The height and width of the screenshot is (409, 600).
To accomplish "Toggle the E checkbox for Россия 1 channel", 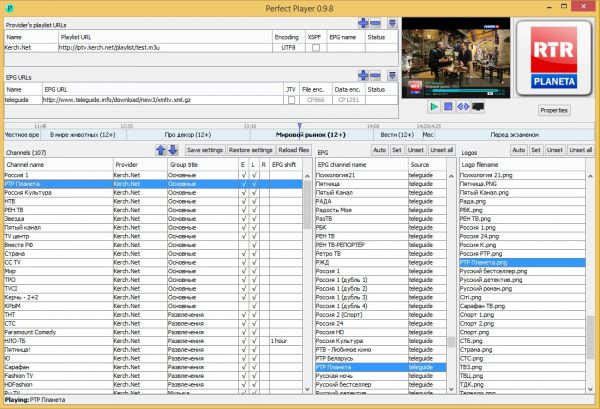I will (243, 175).
